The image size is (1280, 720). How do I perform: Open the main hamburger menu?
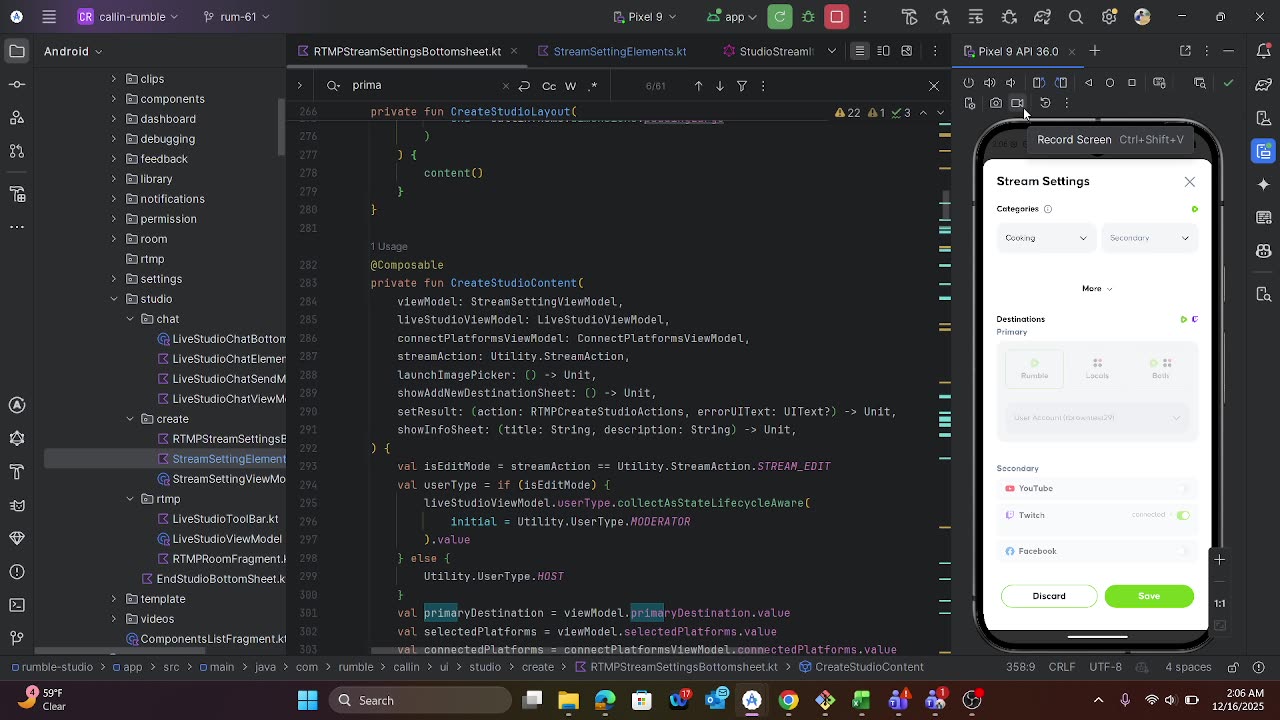click(49, 17)
